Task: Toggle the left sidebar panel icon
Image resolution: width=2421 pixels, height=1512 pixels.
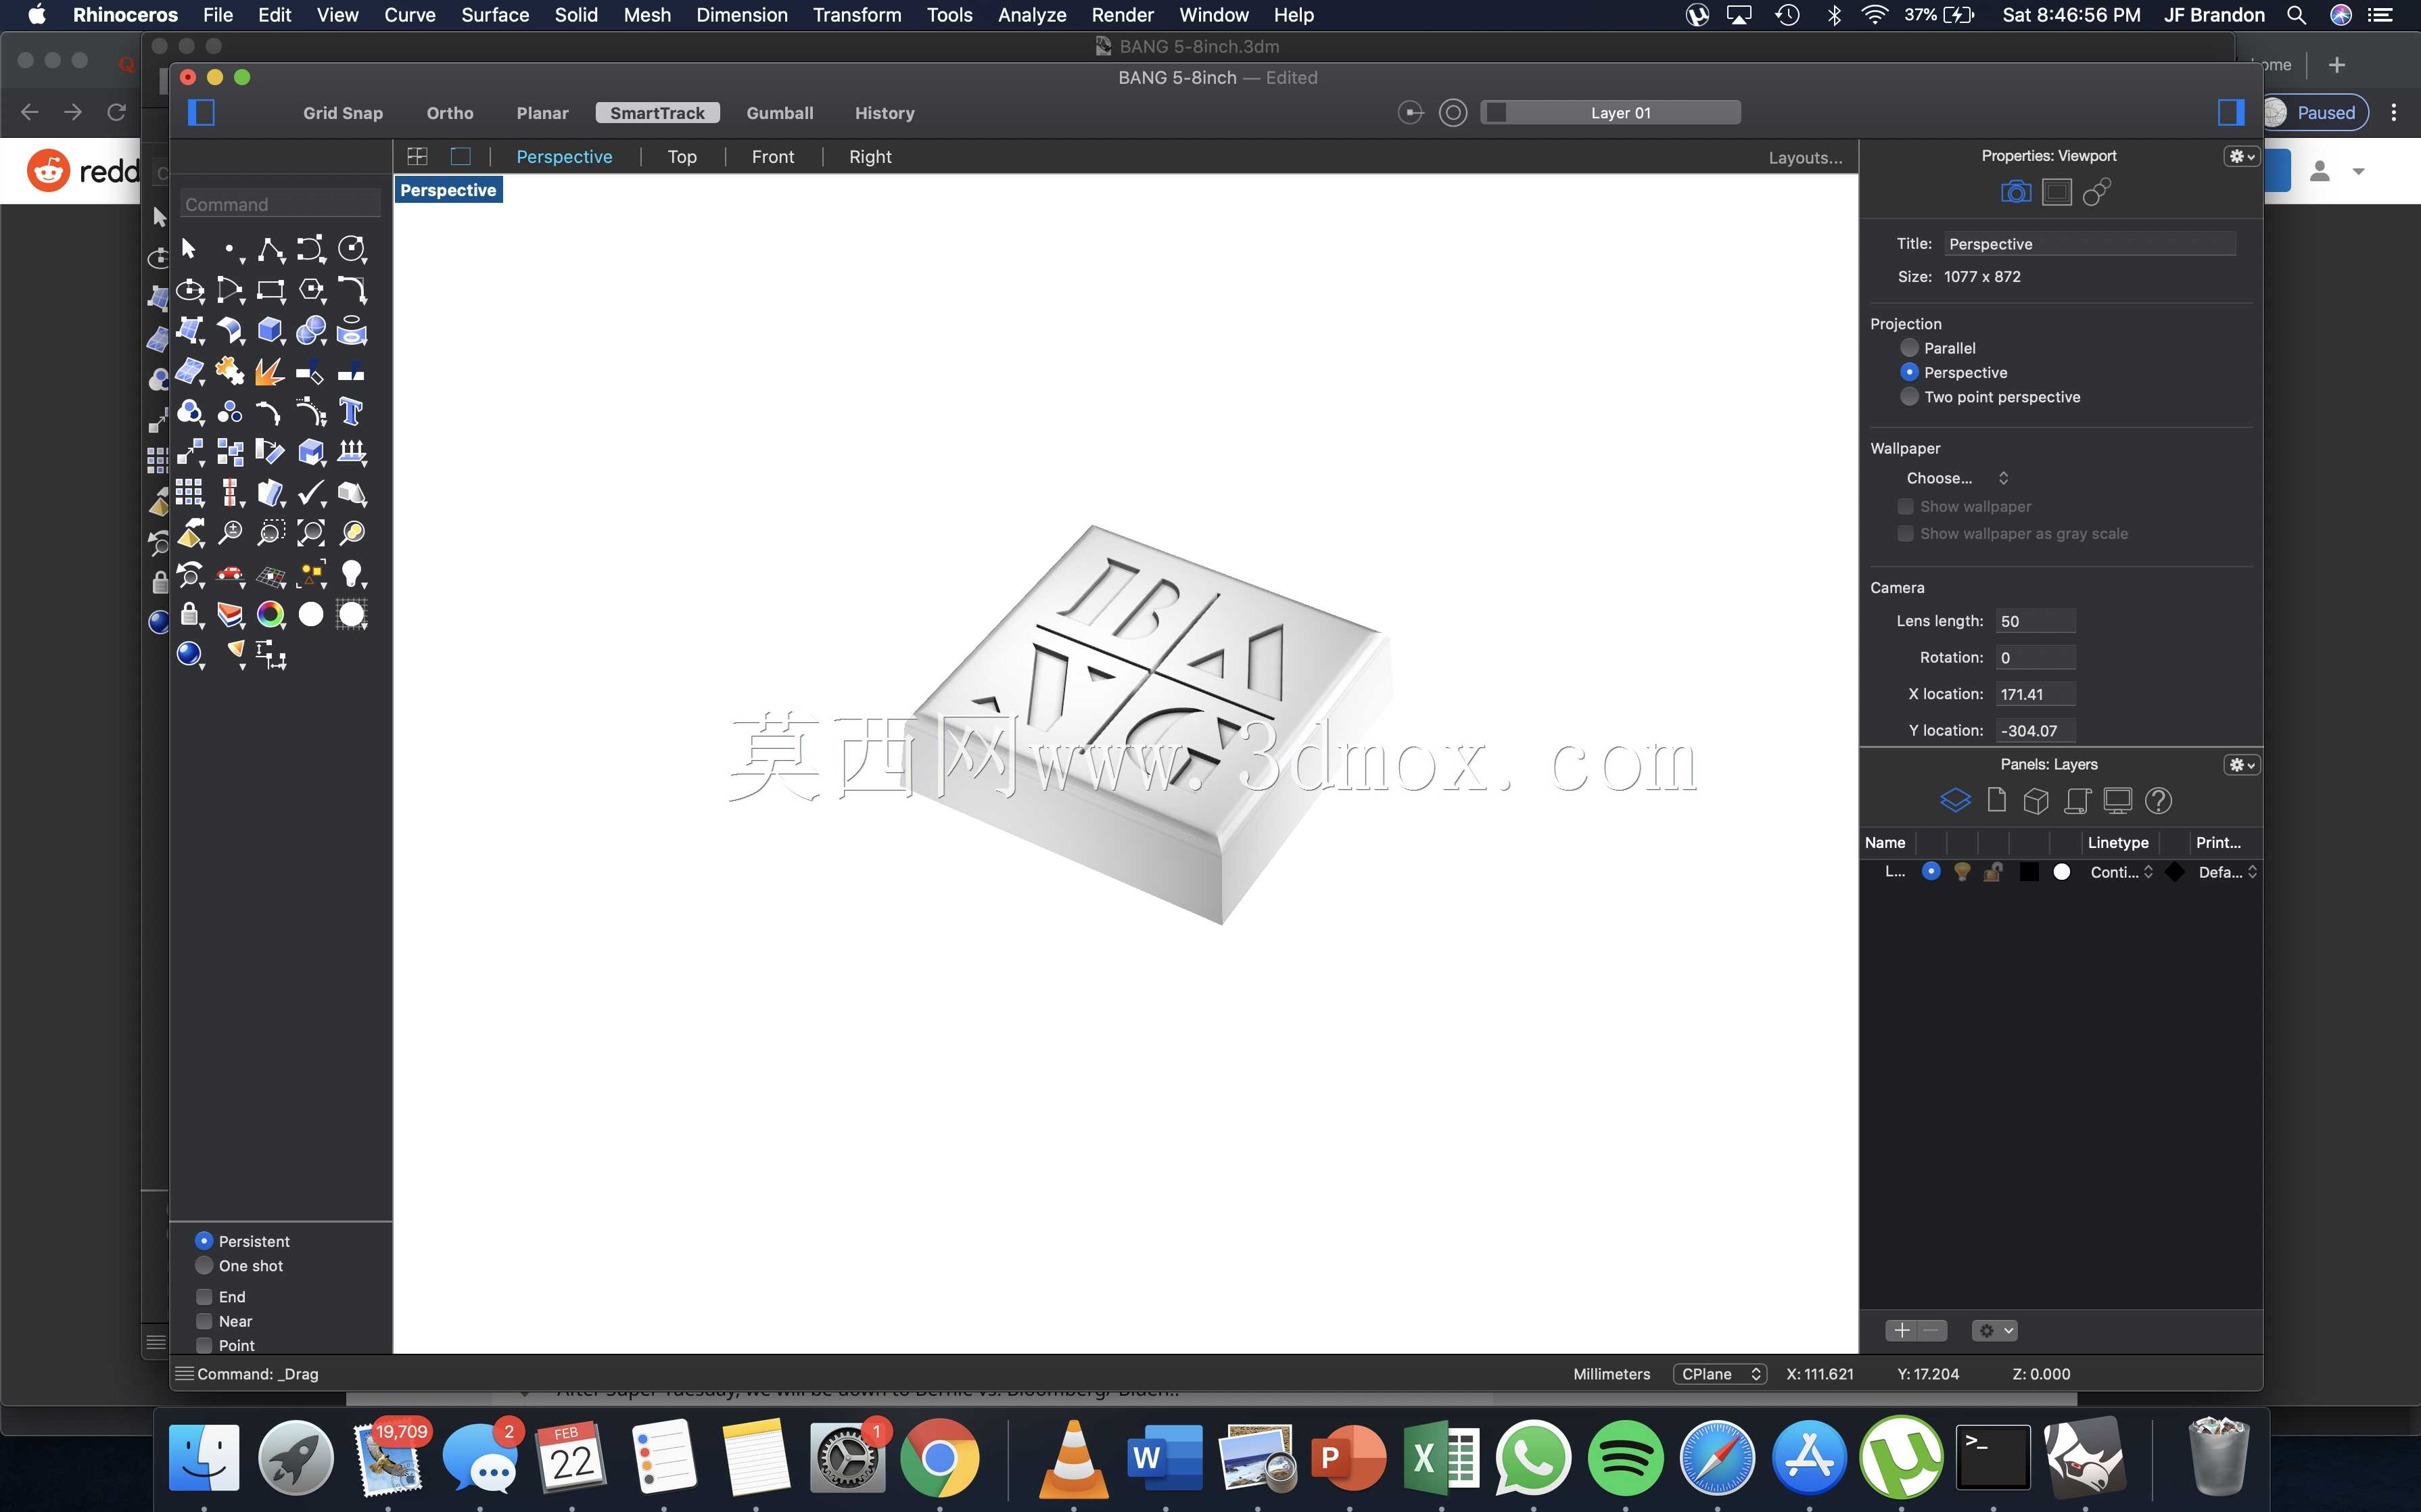Action: coord(201,112)
